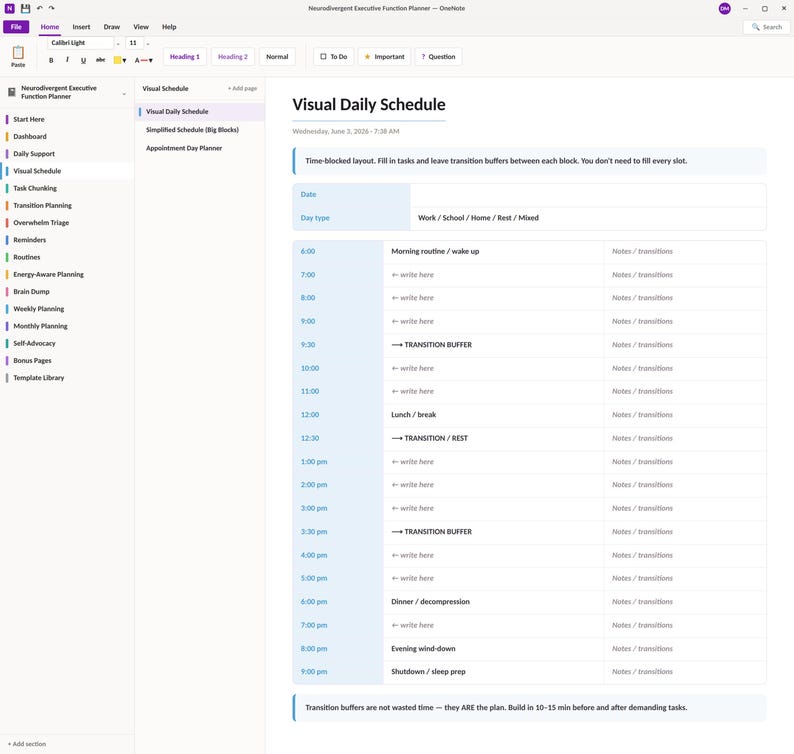Save the notebook with the floppy disk icon
This screenshot has width=794, height=754.
point(25,8)
